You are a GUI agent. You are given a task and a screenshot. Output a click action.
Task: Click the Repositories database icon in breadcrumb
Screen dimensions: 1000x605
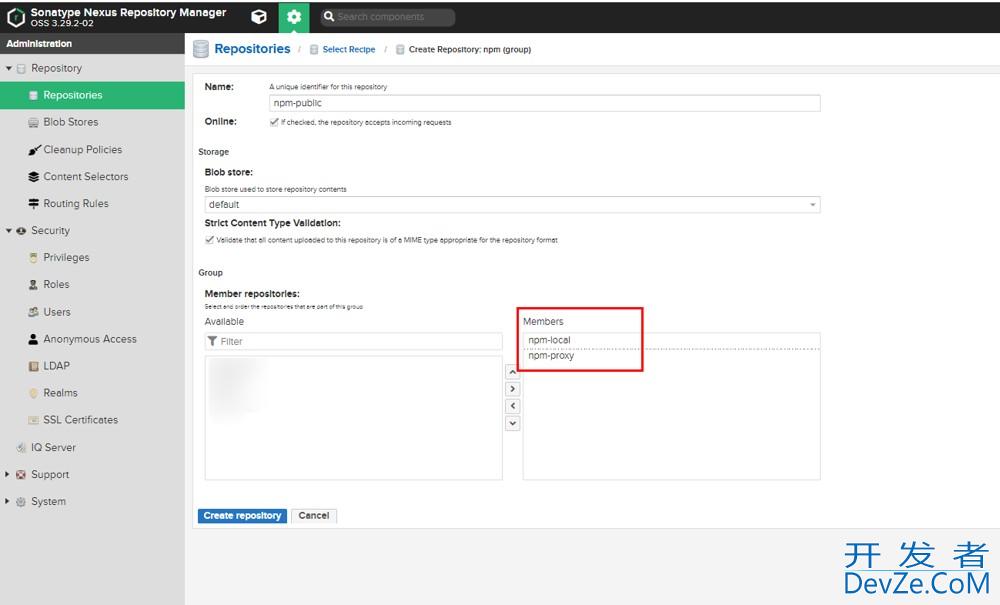point(201,49)
